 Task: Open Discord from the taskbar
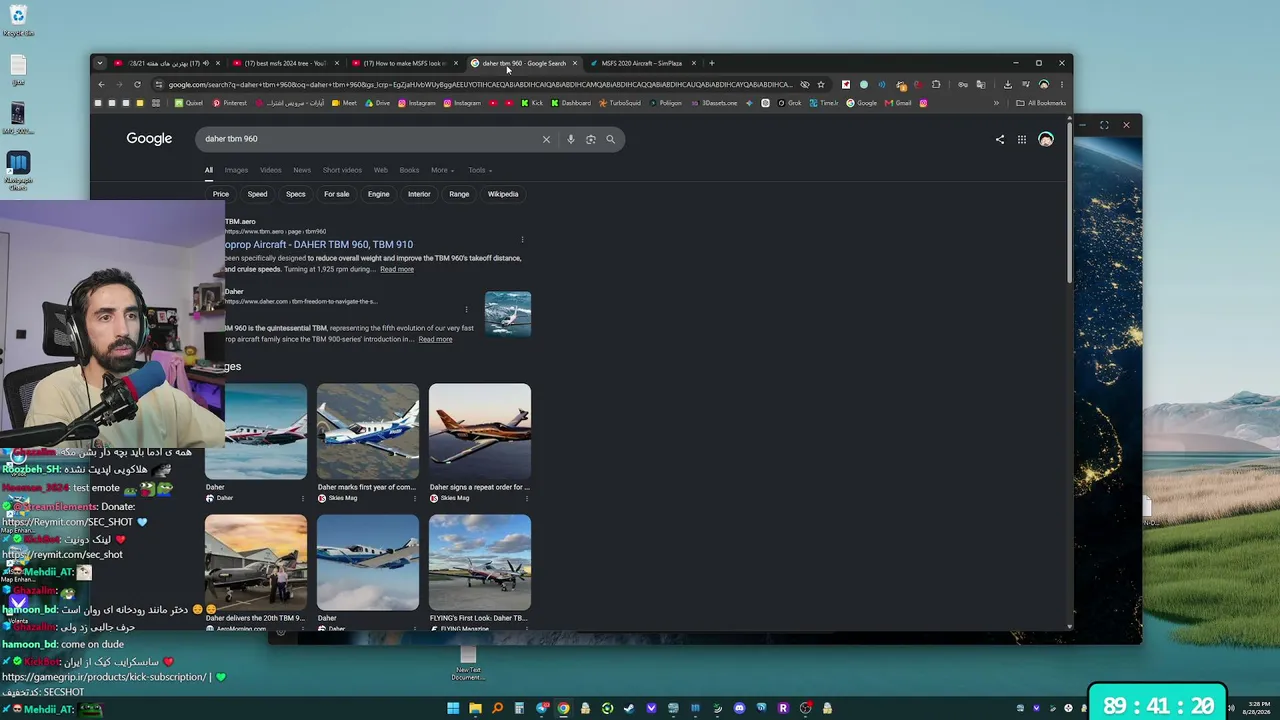(739, 708)
